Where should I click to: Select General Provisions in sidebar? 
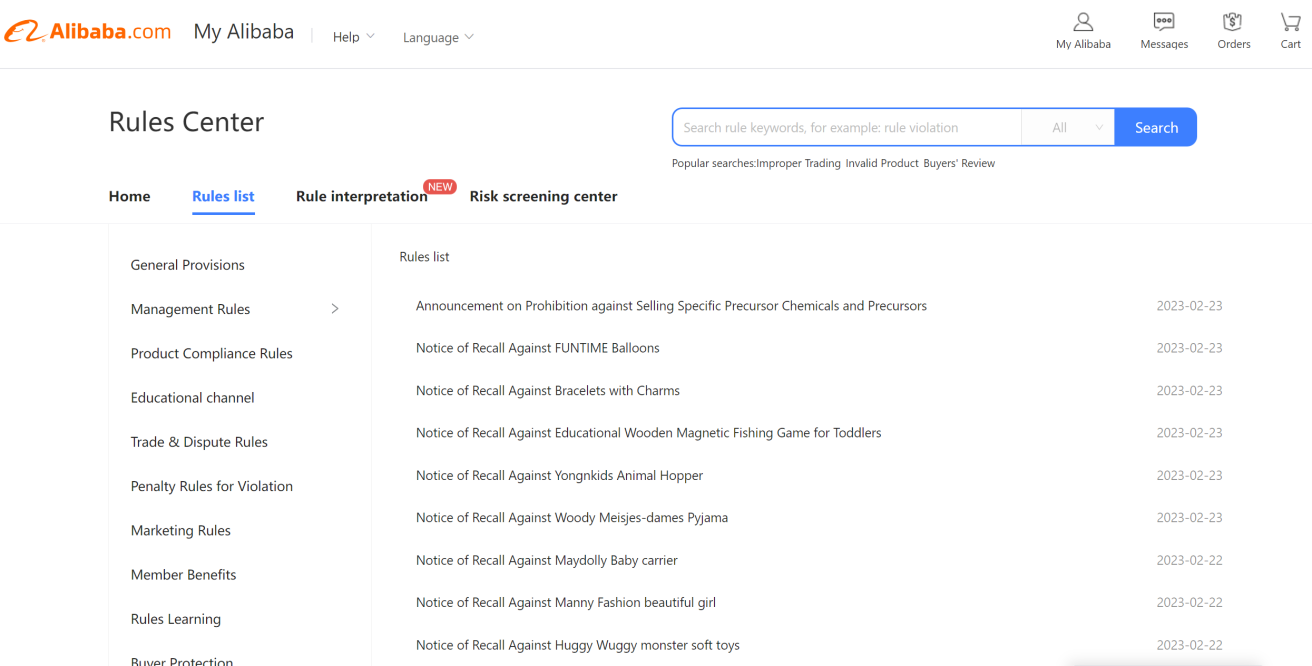188,265
